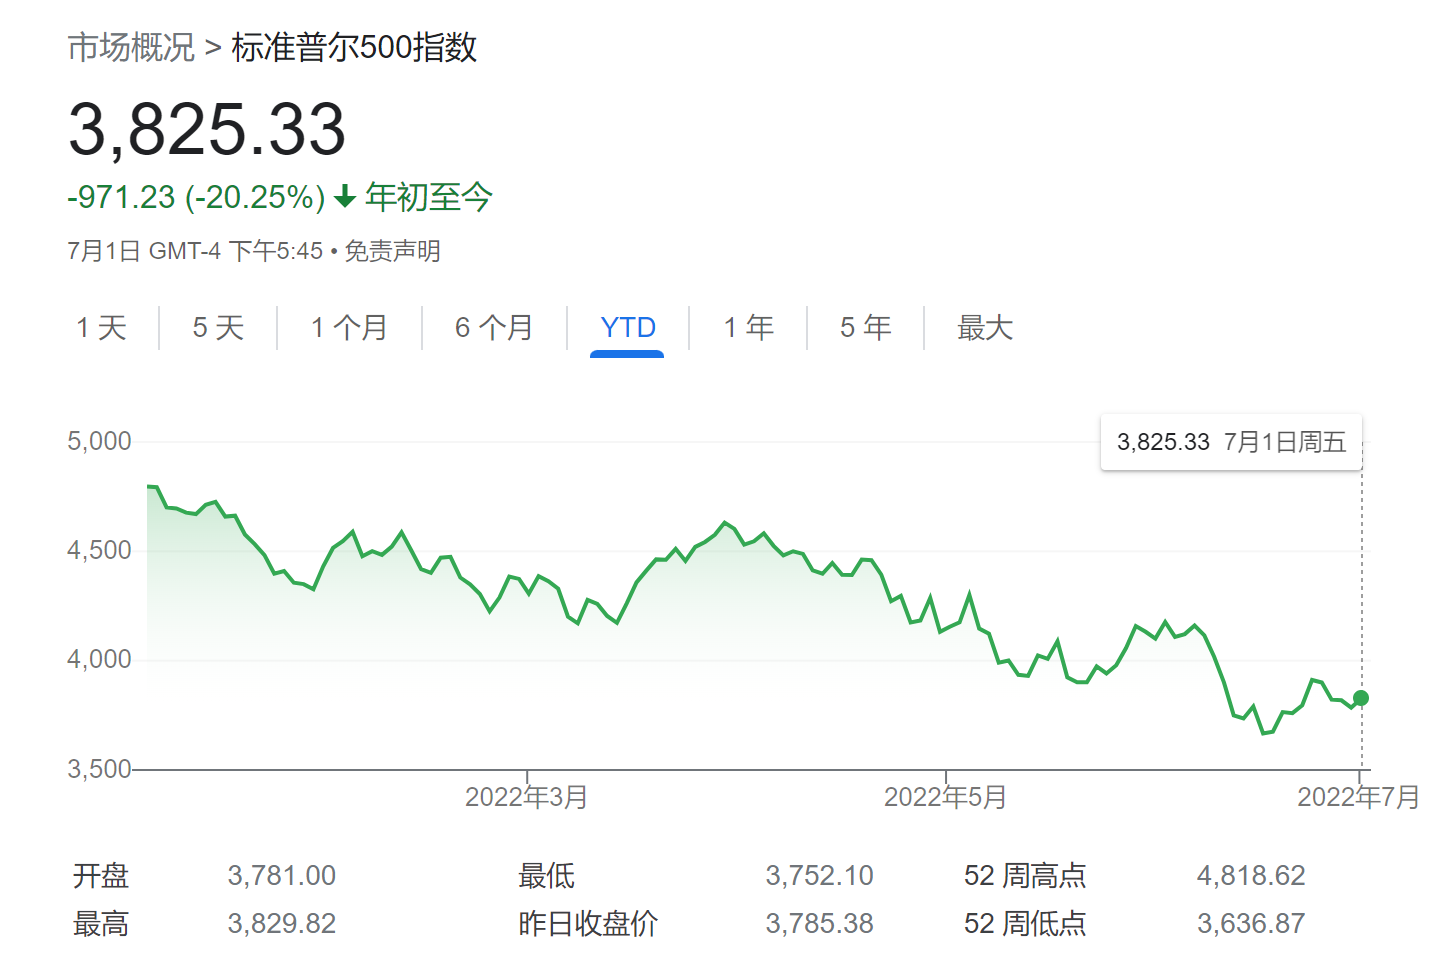The image size is (1456, 960).
Task: Click the 2022年5月 x-axis label
Action: [946, 797]
